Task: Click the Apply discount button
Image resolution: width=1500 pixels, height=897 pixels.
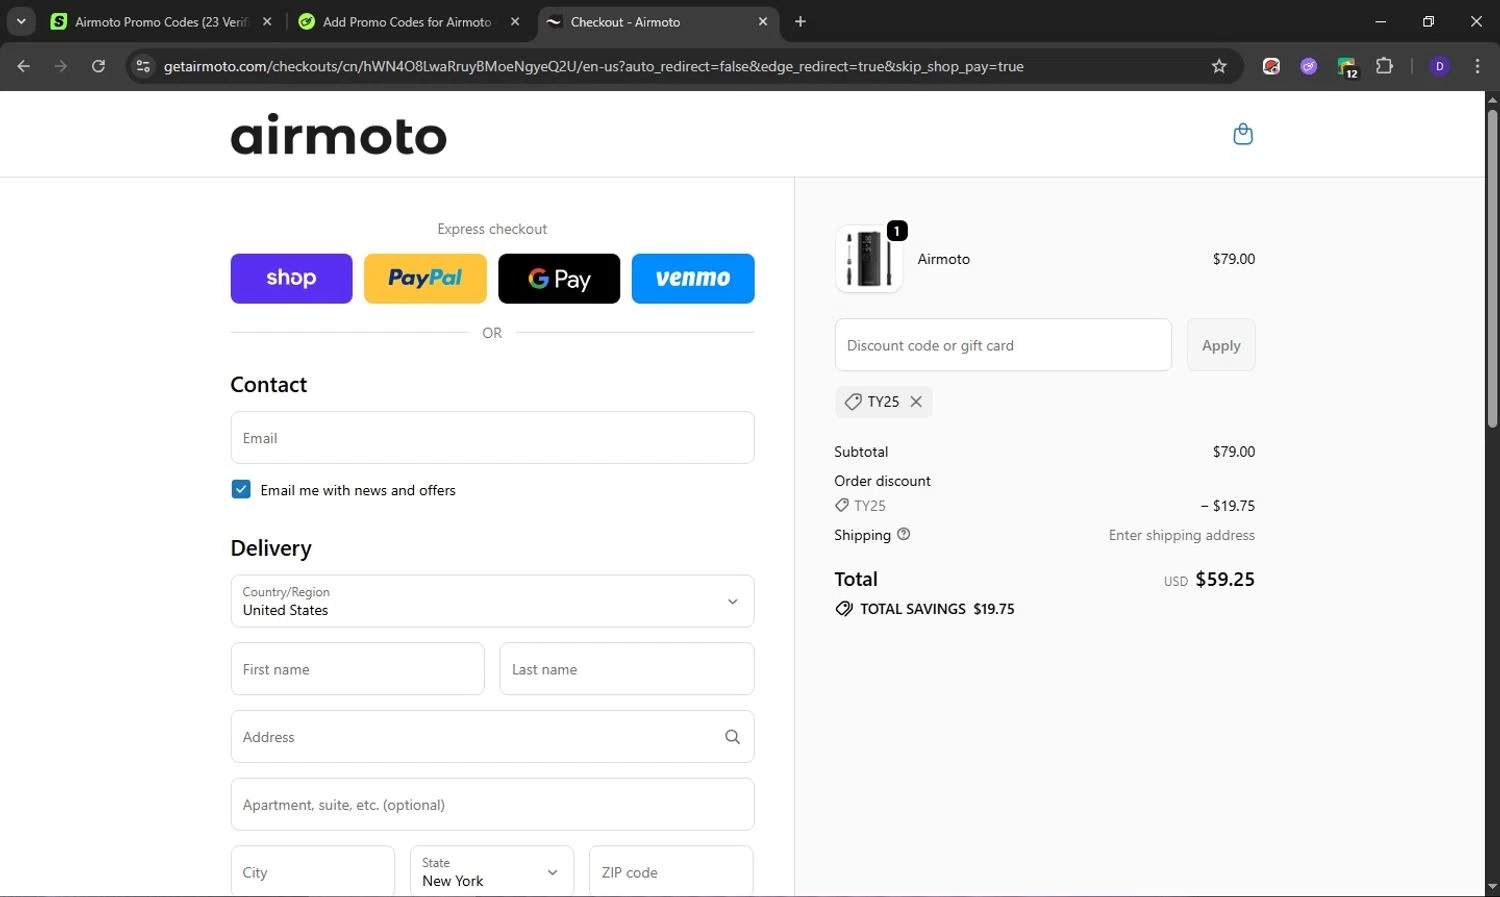Action: tap(1221, 345)
